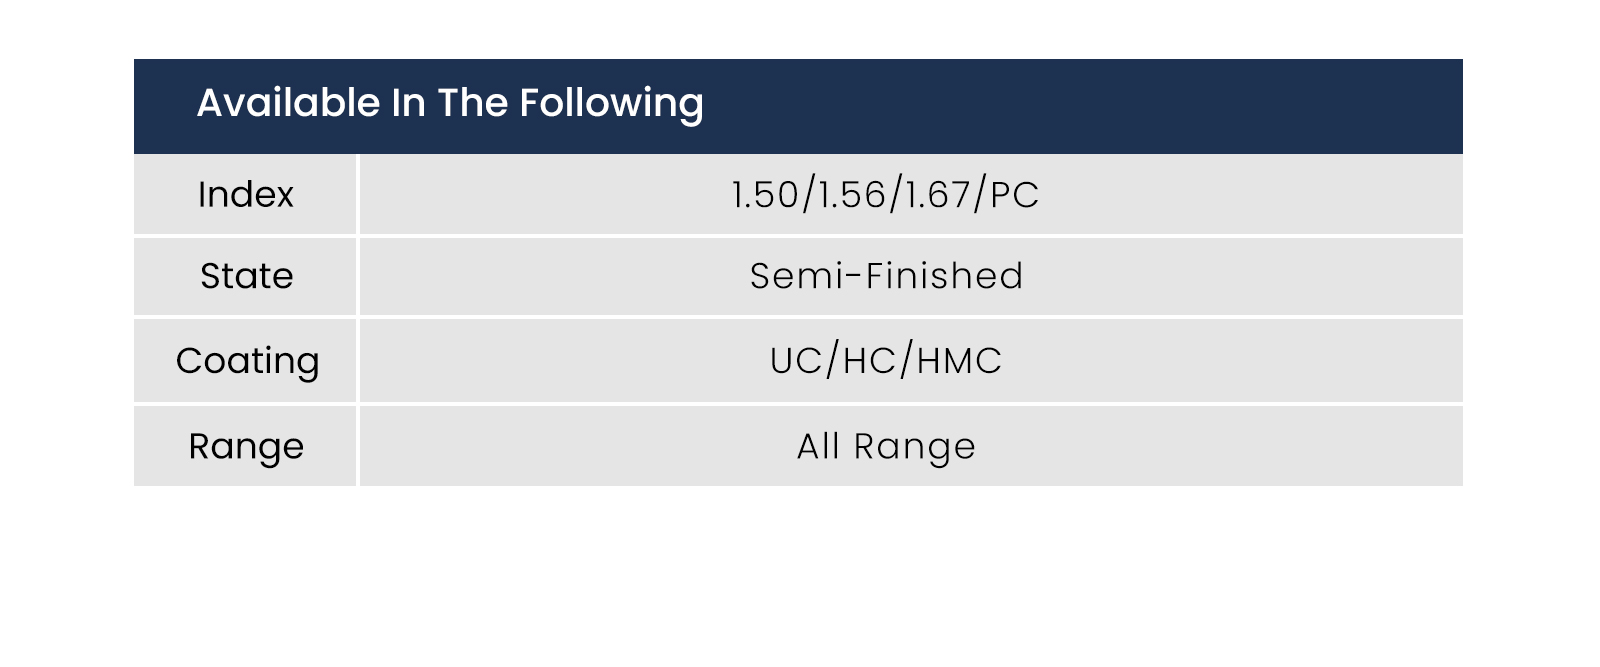This screenshot has width=1600, height=667.
Task: Select the Index row label
Action: click(x=246, y=195)
